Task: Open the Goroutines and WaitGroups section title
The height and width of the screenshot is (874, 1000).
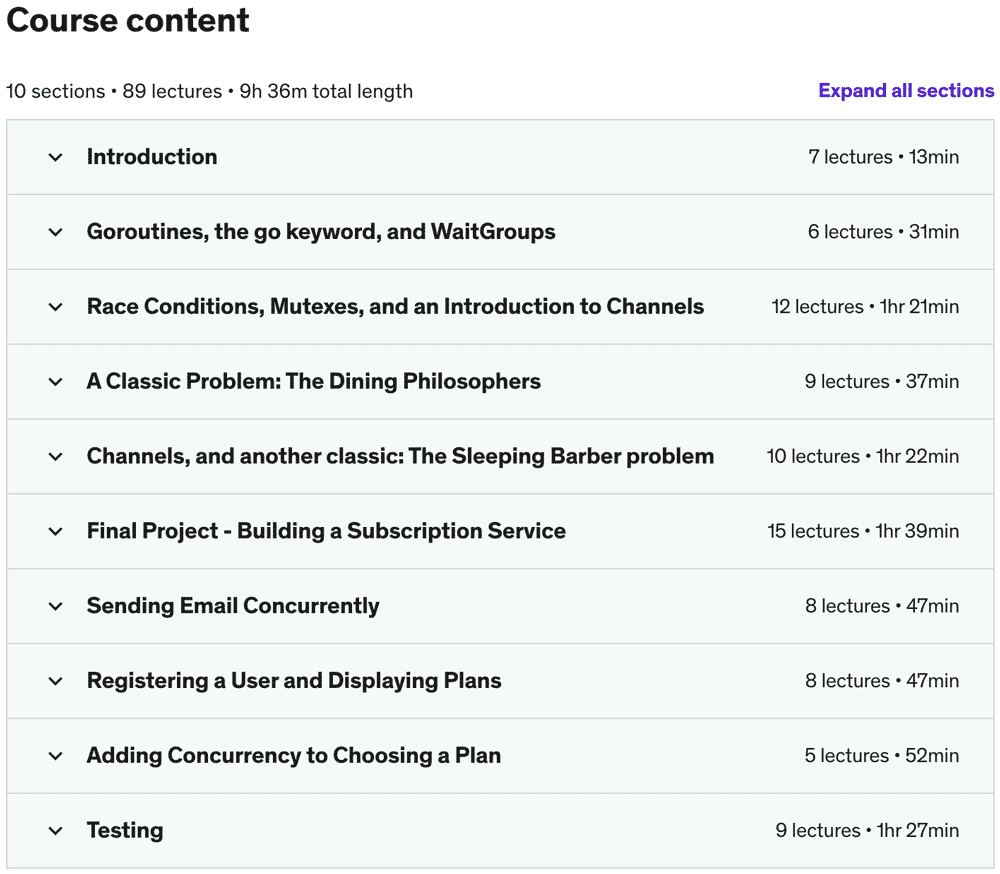Action: point(321,232)
